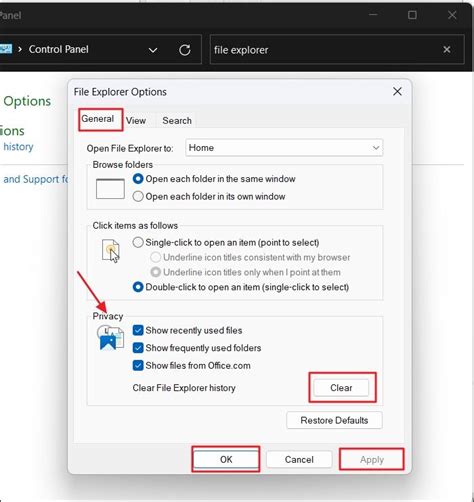474x502 pixels.
Task: Click the 'Clear File Explorer history' label
Action: click(x=184, y=388)
